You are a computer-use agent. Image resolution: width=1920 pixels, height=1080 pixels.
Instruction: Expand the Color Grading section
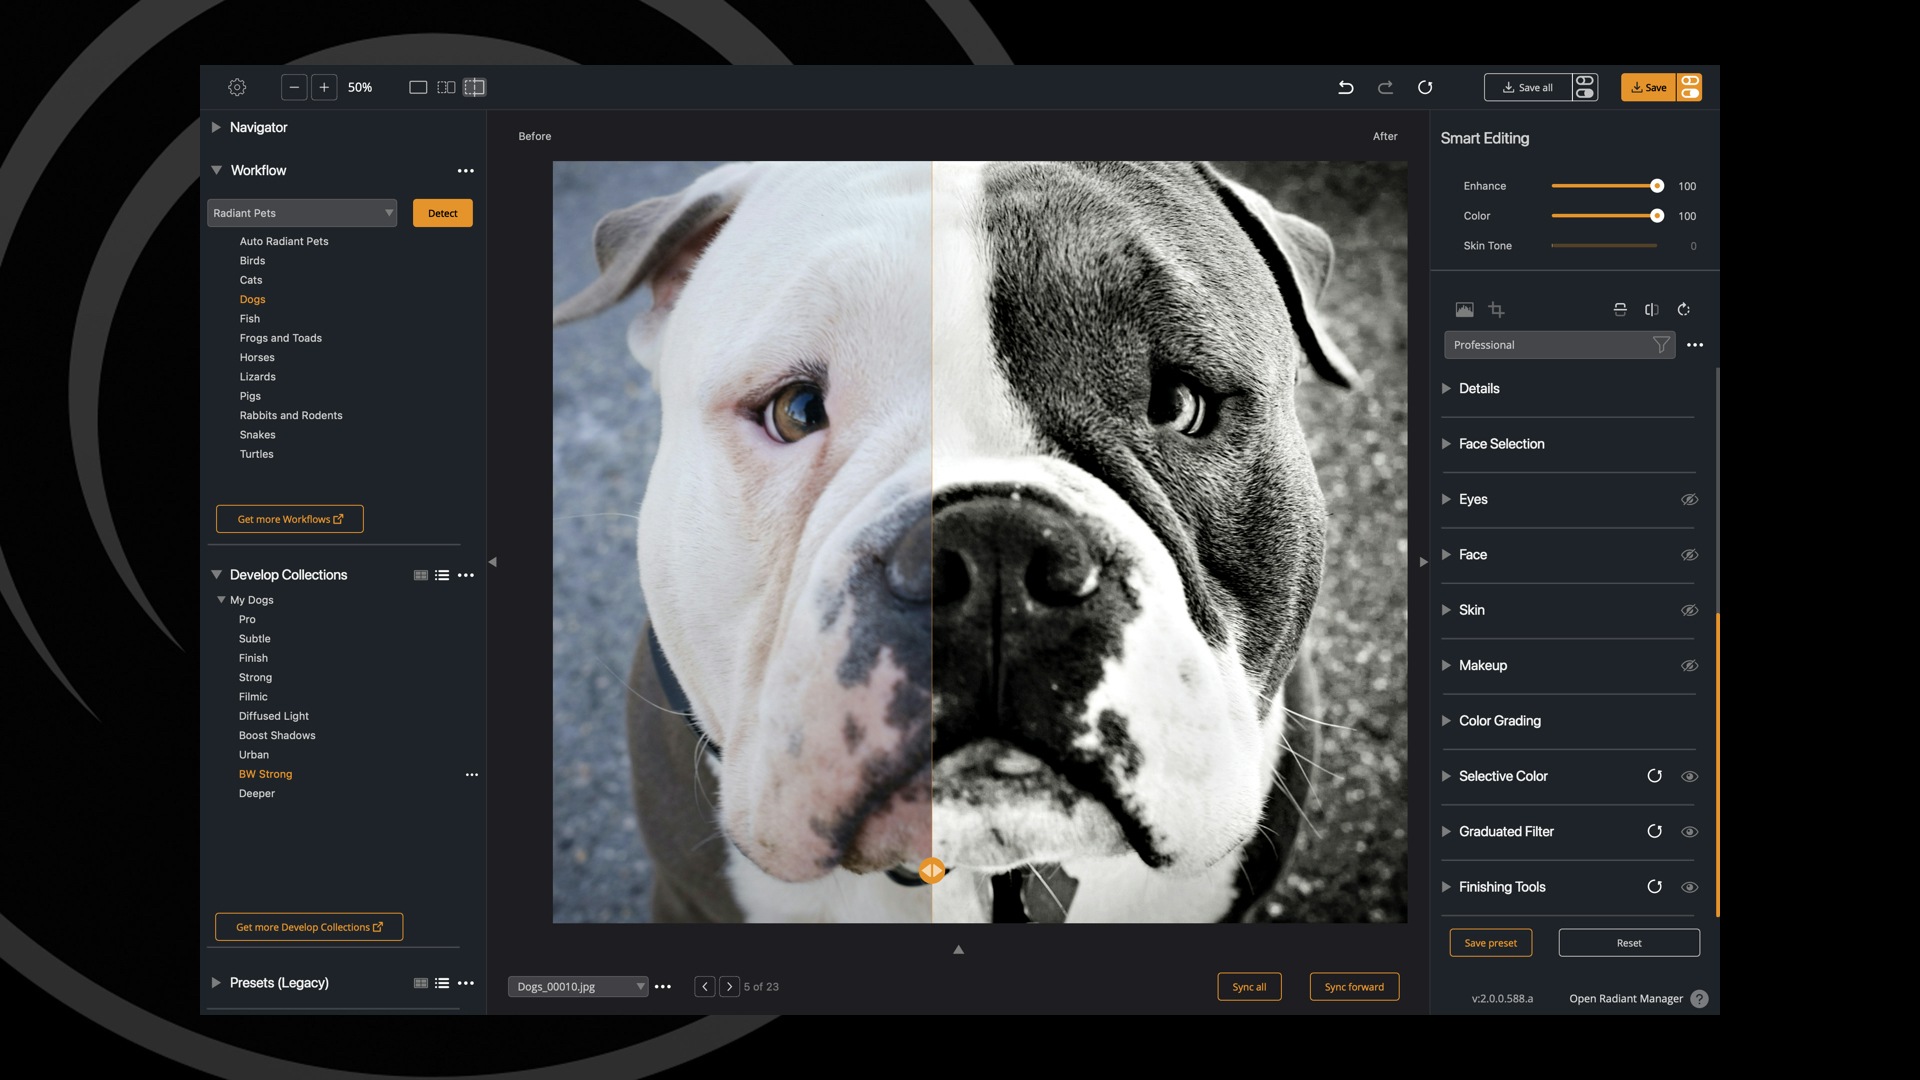coord(1446,721)
